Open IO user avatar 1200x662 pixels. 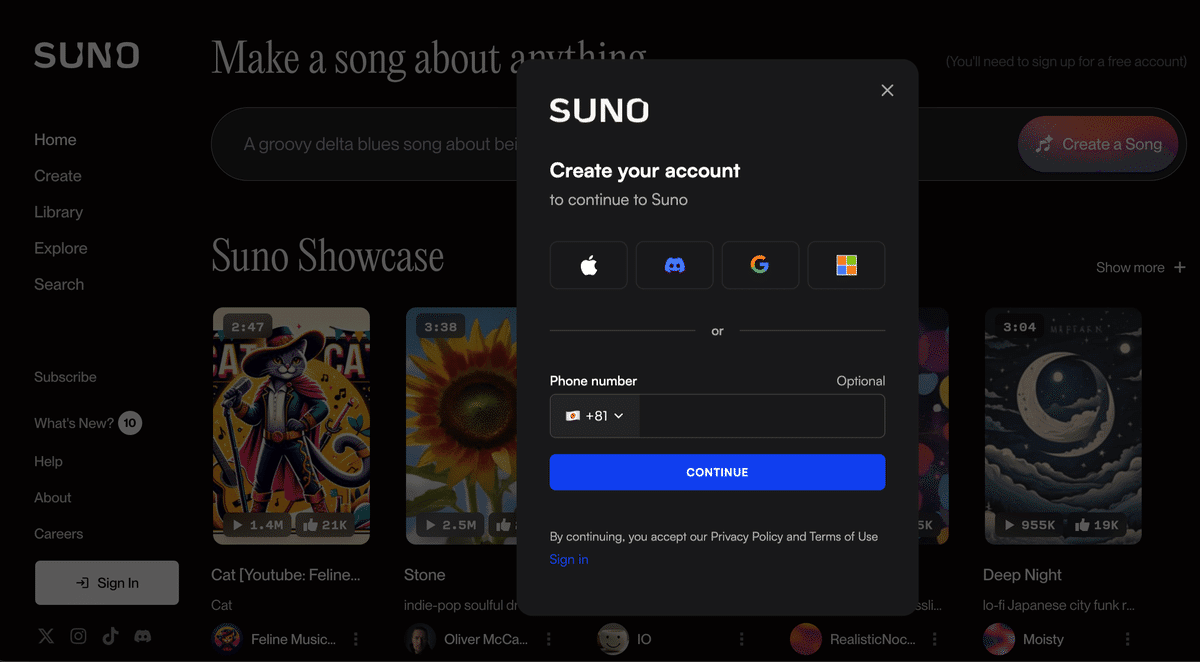(613, 639)
